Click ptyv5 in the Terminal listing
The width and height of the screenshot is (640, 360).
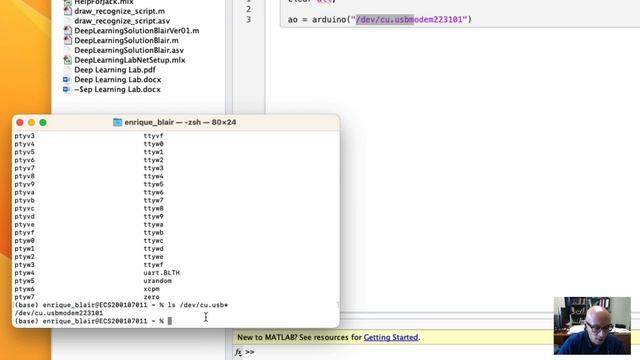tap(24, 152)
